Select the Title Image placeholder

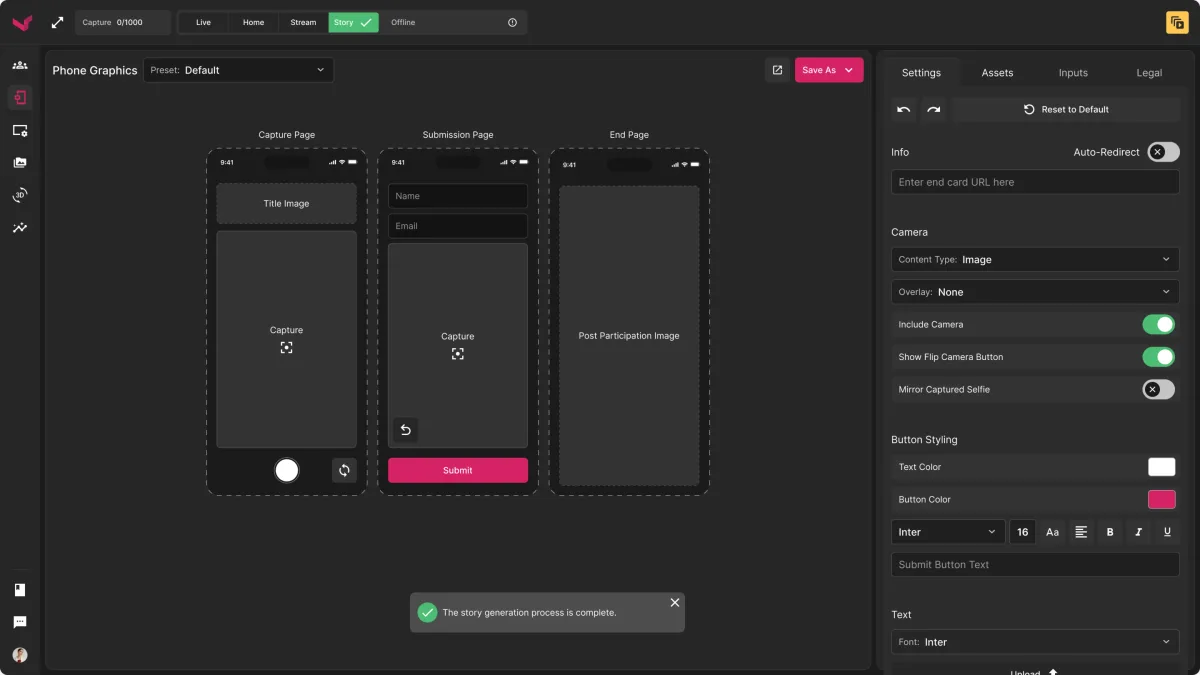pos(286,203)
